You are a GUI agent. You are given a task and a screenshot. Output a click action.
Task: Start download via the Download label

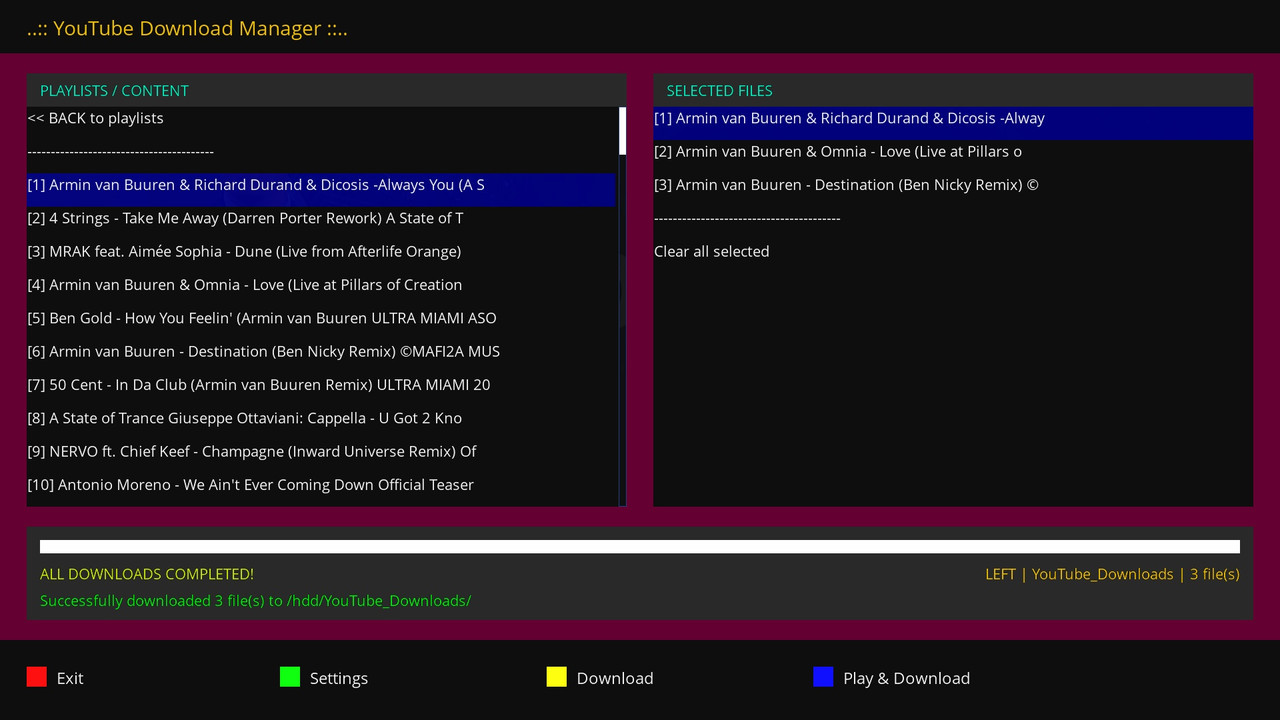[615, 678]
